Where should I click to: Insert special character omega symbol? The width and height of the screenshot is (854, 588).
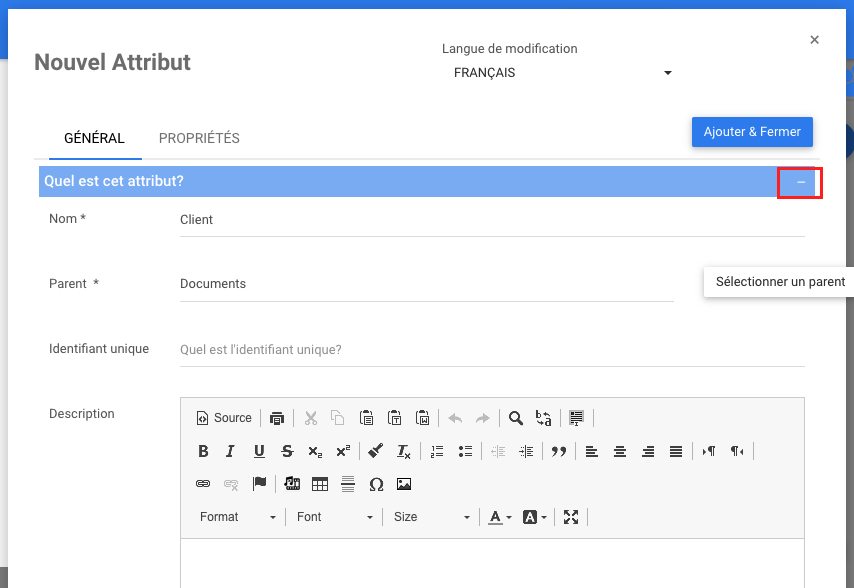click(x=376, y=484)
